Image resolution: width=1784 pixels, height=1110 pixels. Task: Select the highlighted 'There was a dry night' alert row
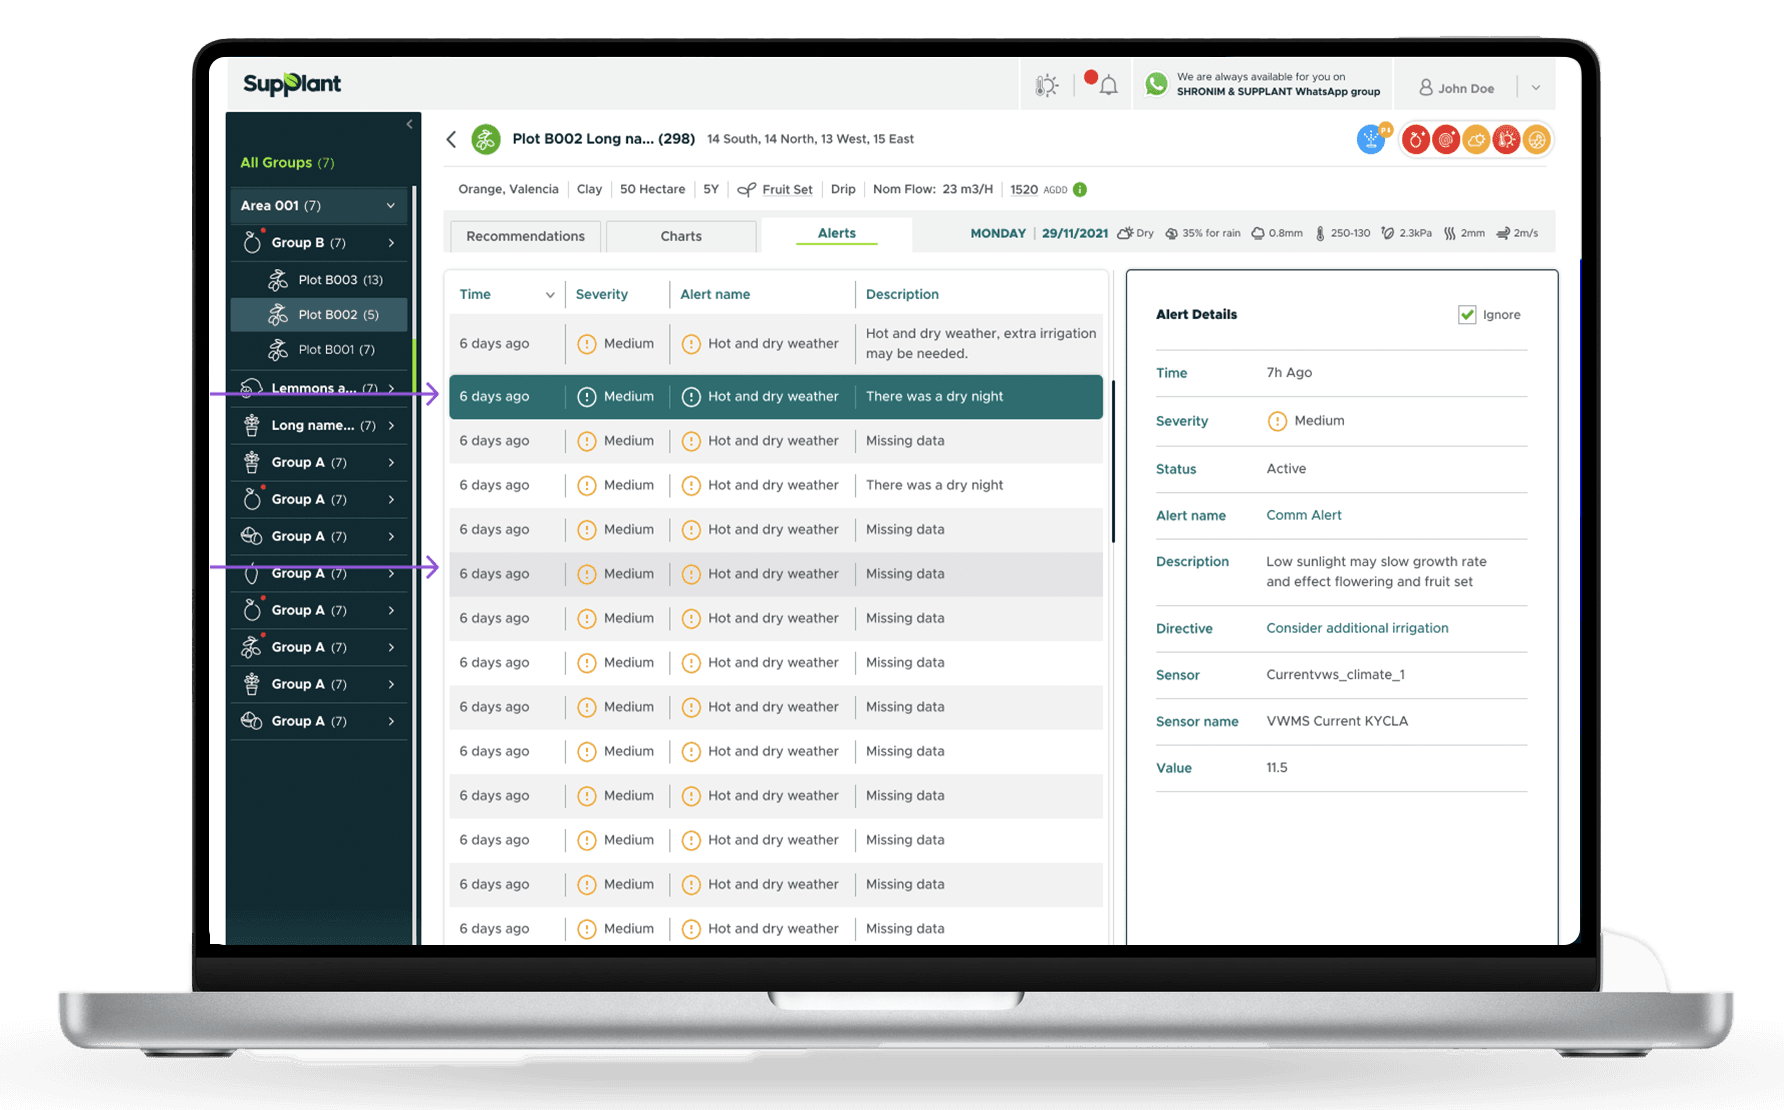[776, 397]
